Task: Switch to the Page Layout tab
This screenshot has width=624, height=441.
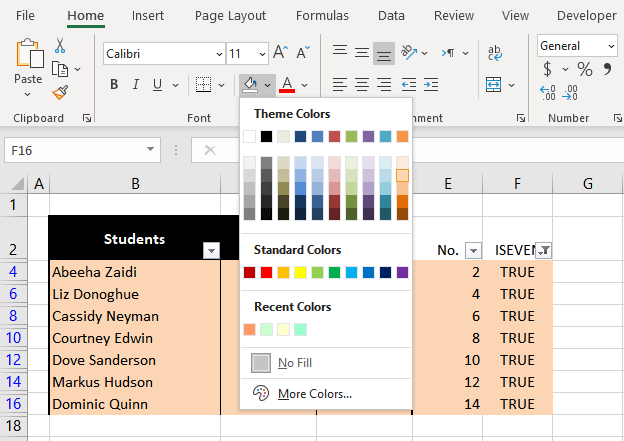Action: [x=230, y=16]
